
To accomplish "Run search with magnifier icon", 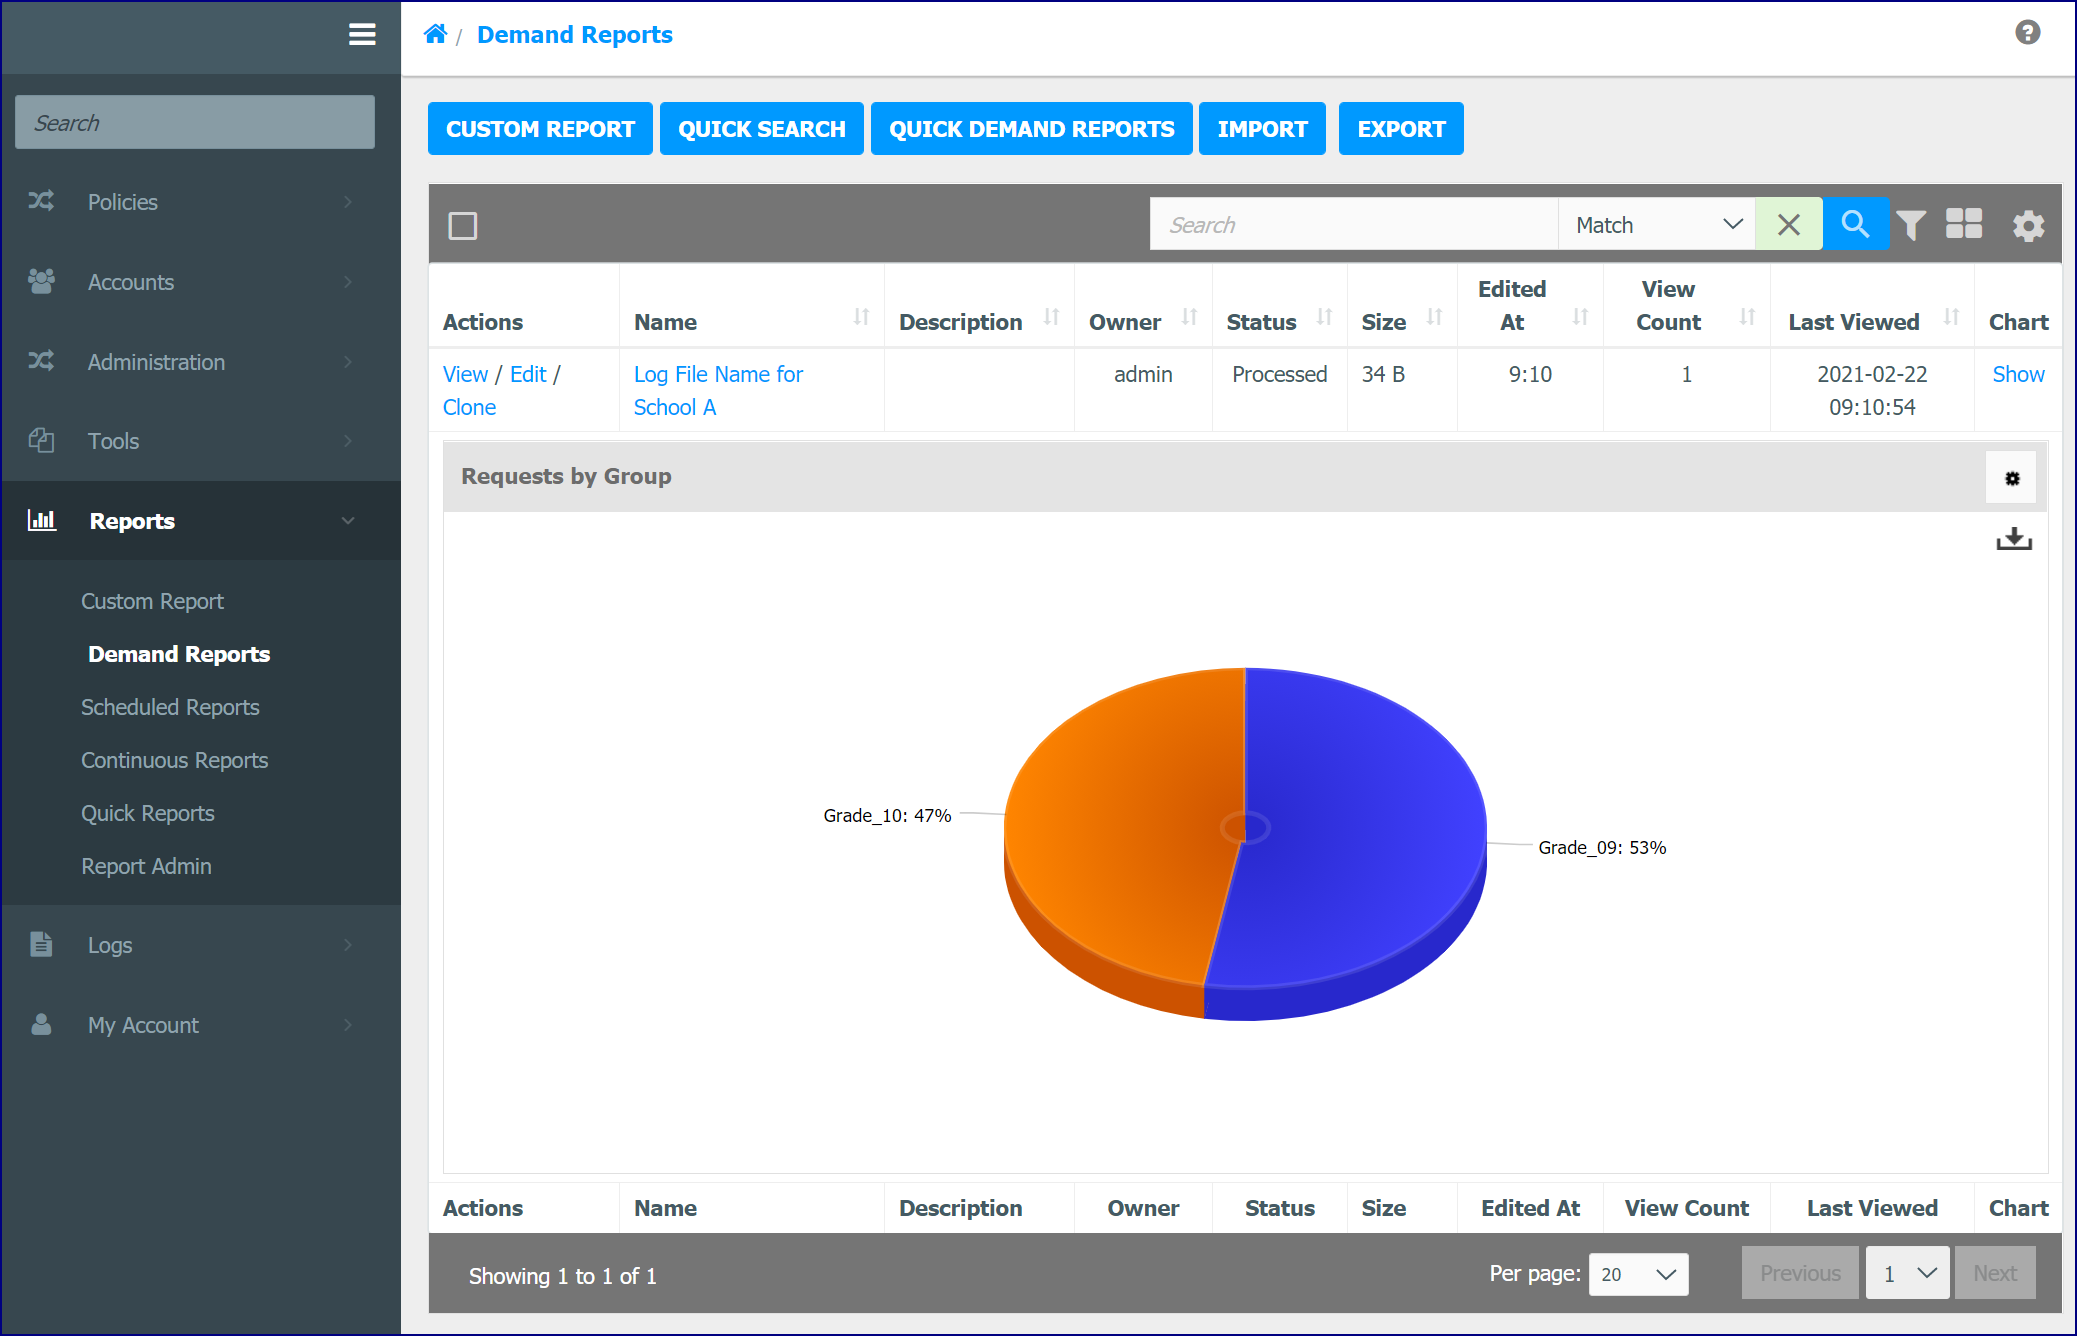I will 1855,224.
